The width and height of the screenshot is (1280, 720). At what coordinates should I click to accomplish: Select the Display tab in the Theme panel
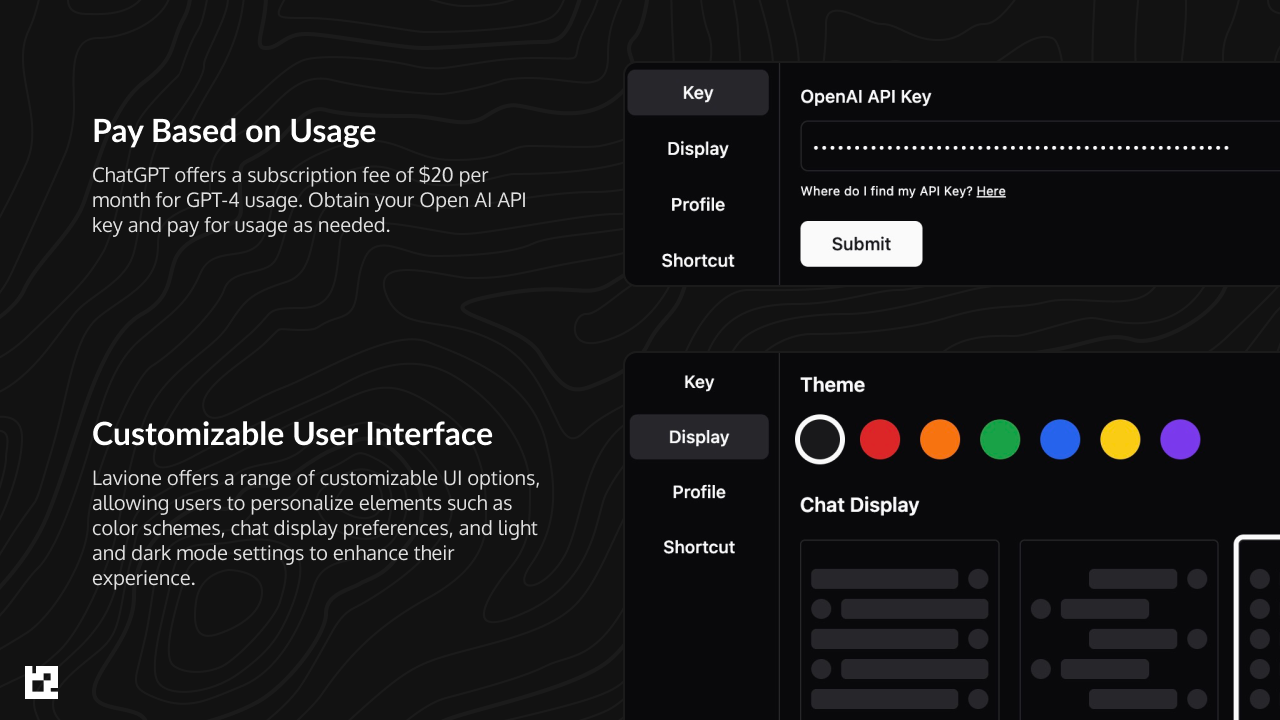point(699,437)
